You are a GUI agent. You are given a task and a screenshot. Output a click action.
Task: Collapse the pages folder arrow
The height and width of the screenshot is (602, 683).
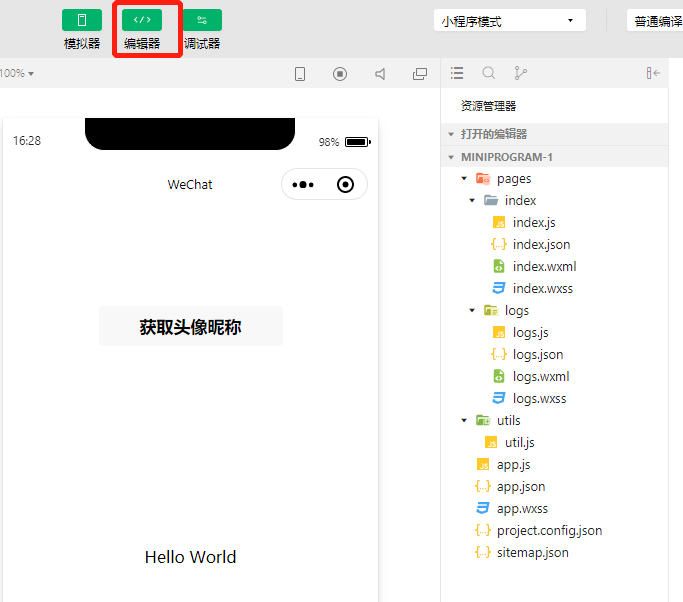464,179
